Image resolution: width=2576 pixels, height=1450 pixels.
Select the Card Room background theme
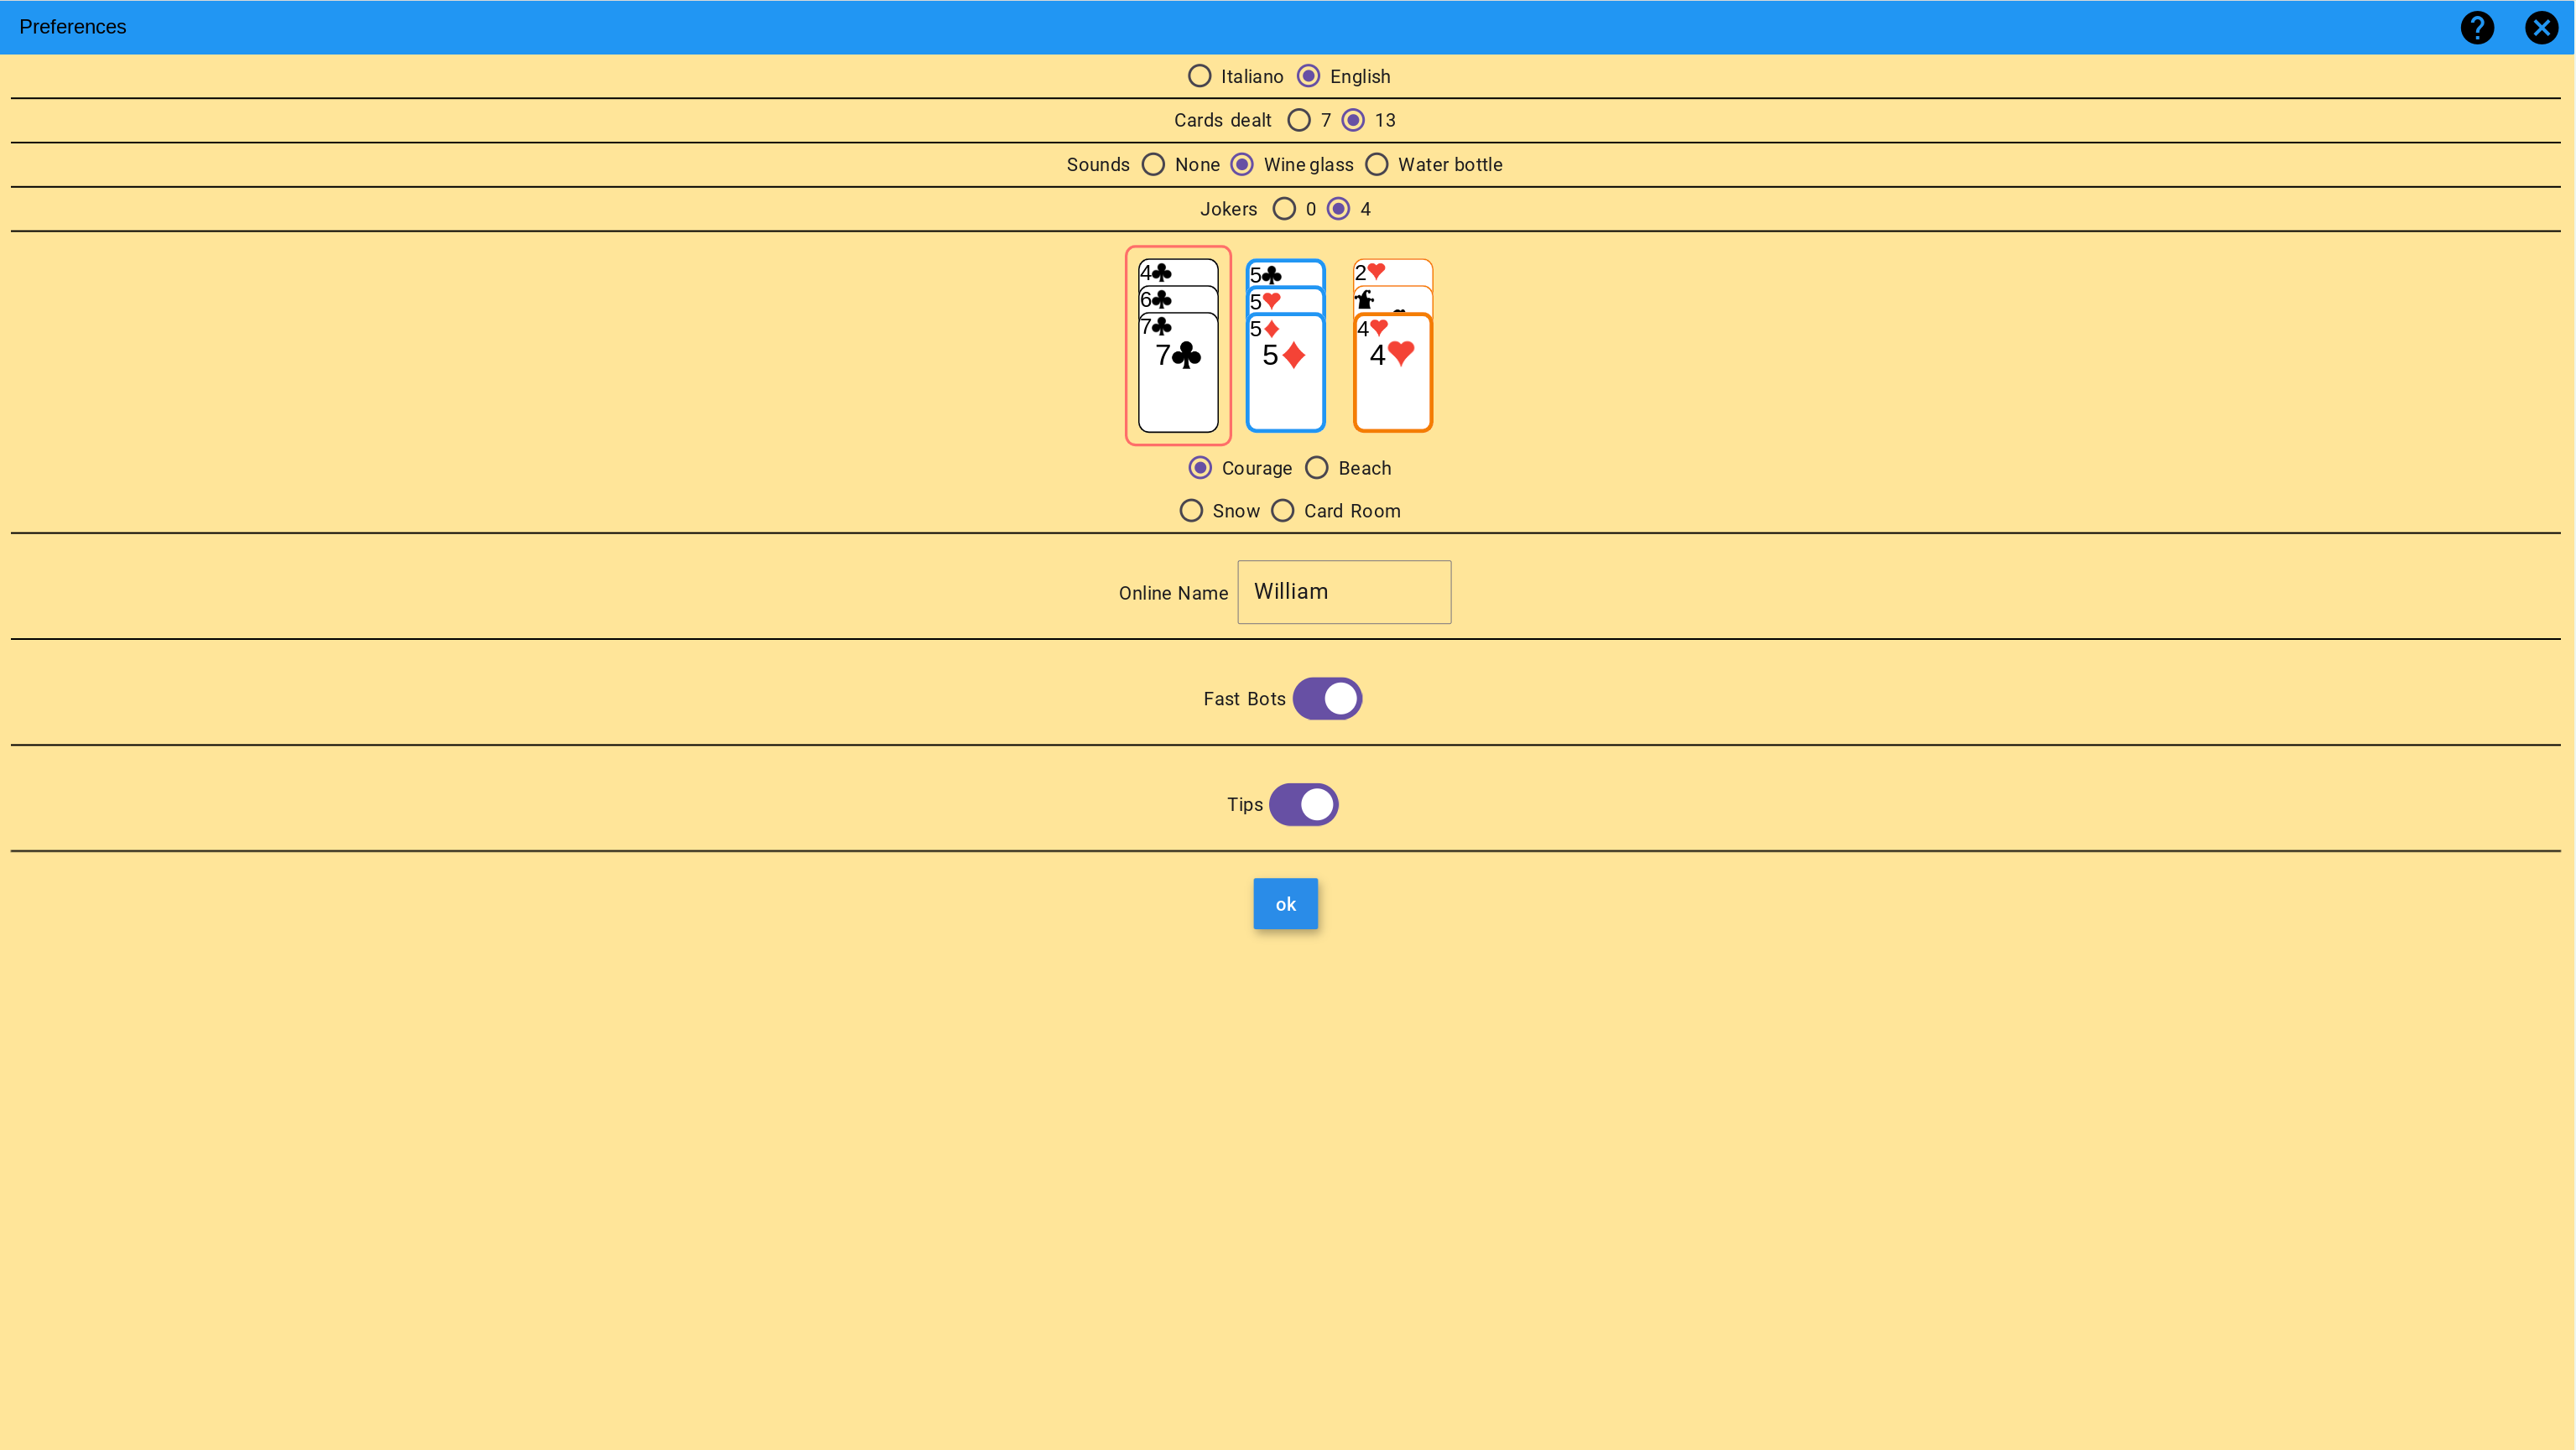click(x=1283, y=511)
